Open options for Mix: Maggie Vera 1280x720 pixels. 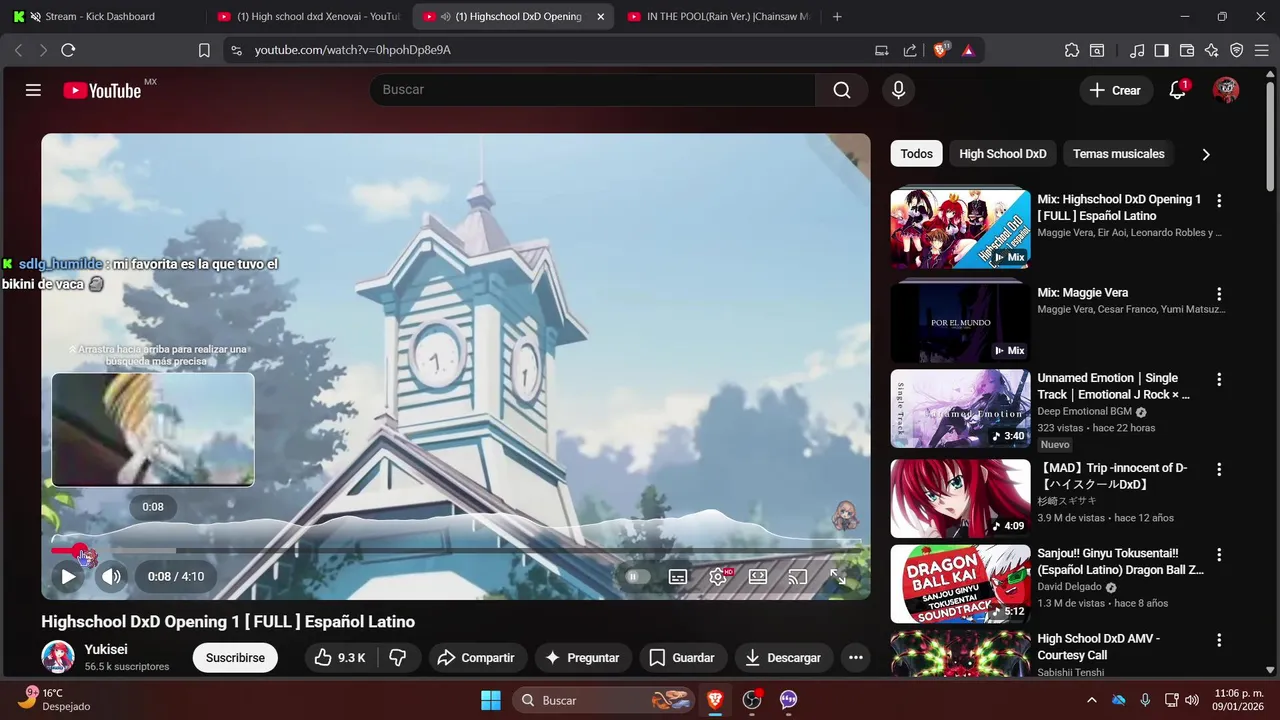[x=1219, y=294]
